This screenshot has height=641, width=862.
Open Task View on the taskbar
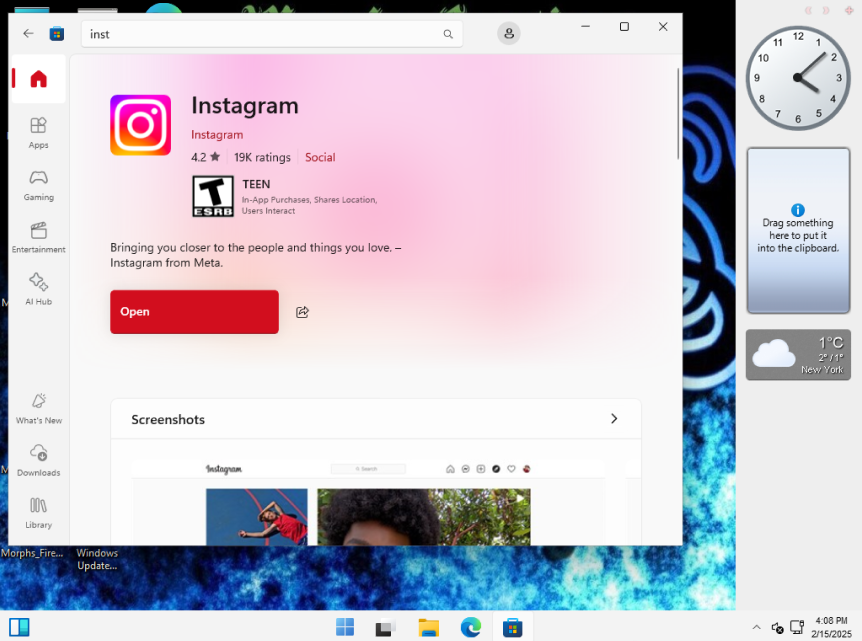tap(386, 627)
